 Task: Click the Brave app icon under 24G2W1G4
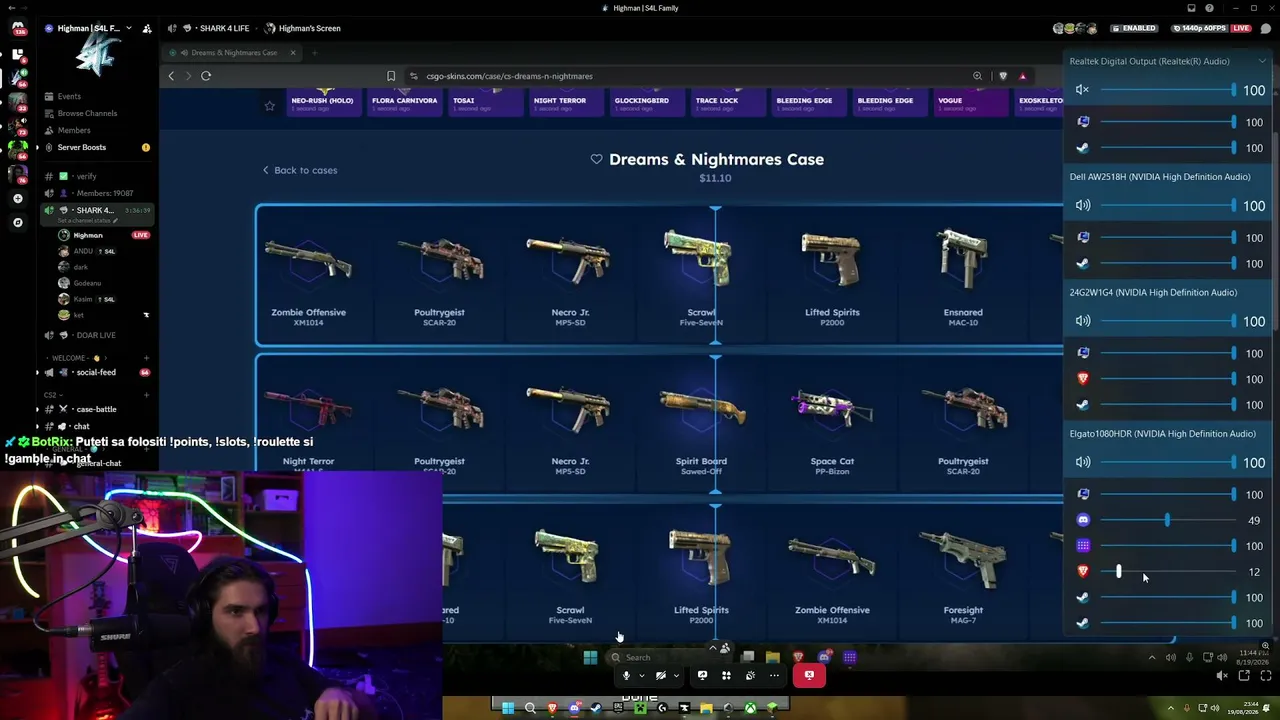[x=1083, y=378]
